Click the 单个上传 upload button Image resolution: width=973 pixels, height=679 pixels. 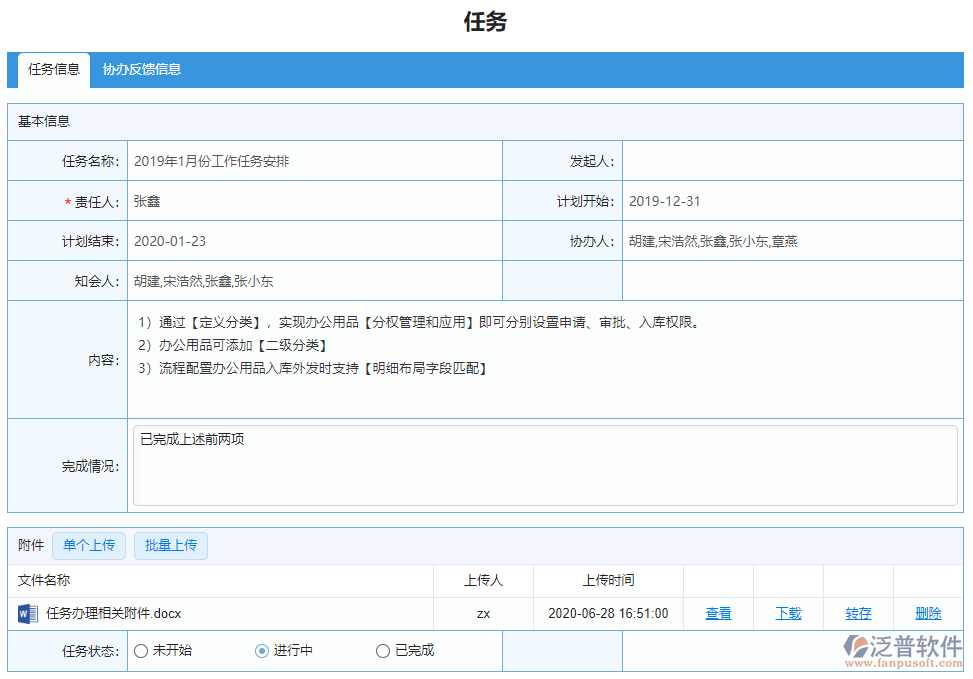89,545
